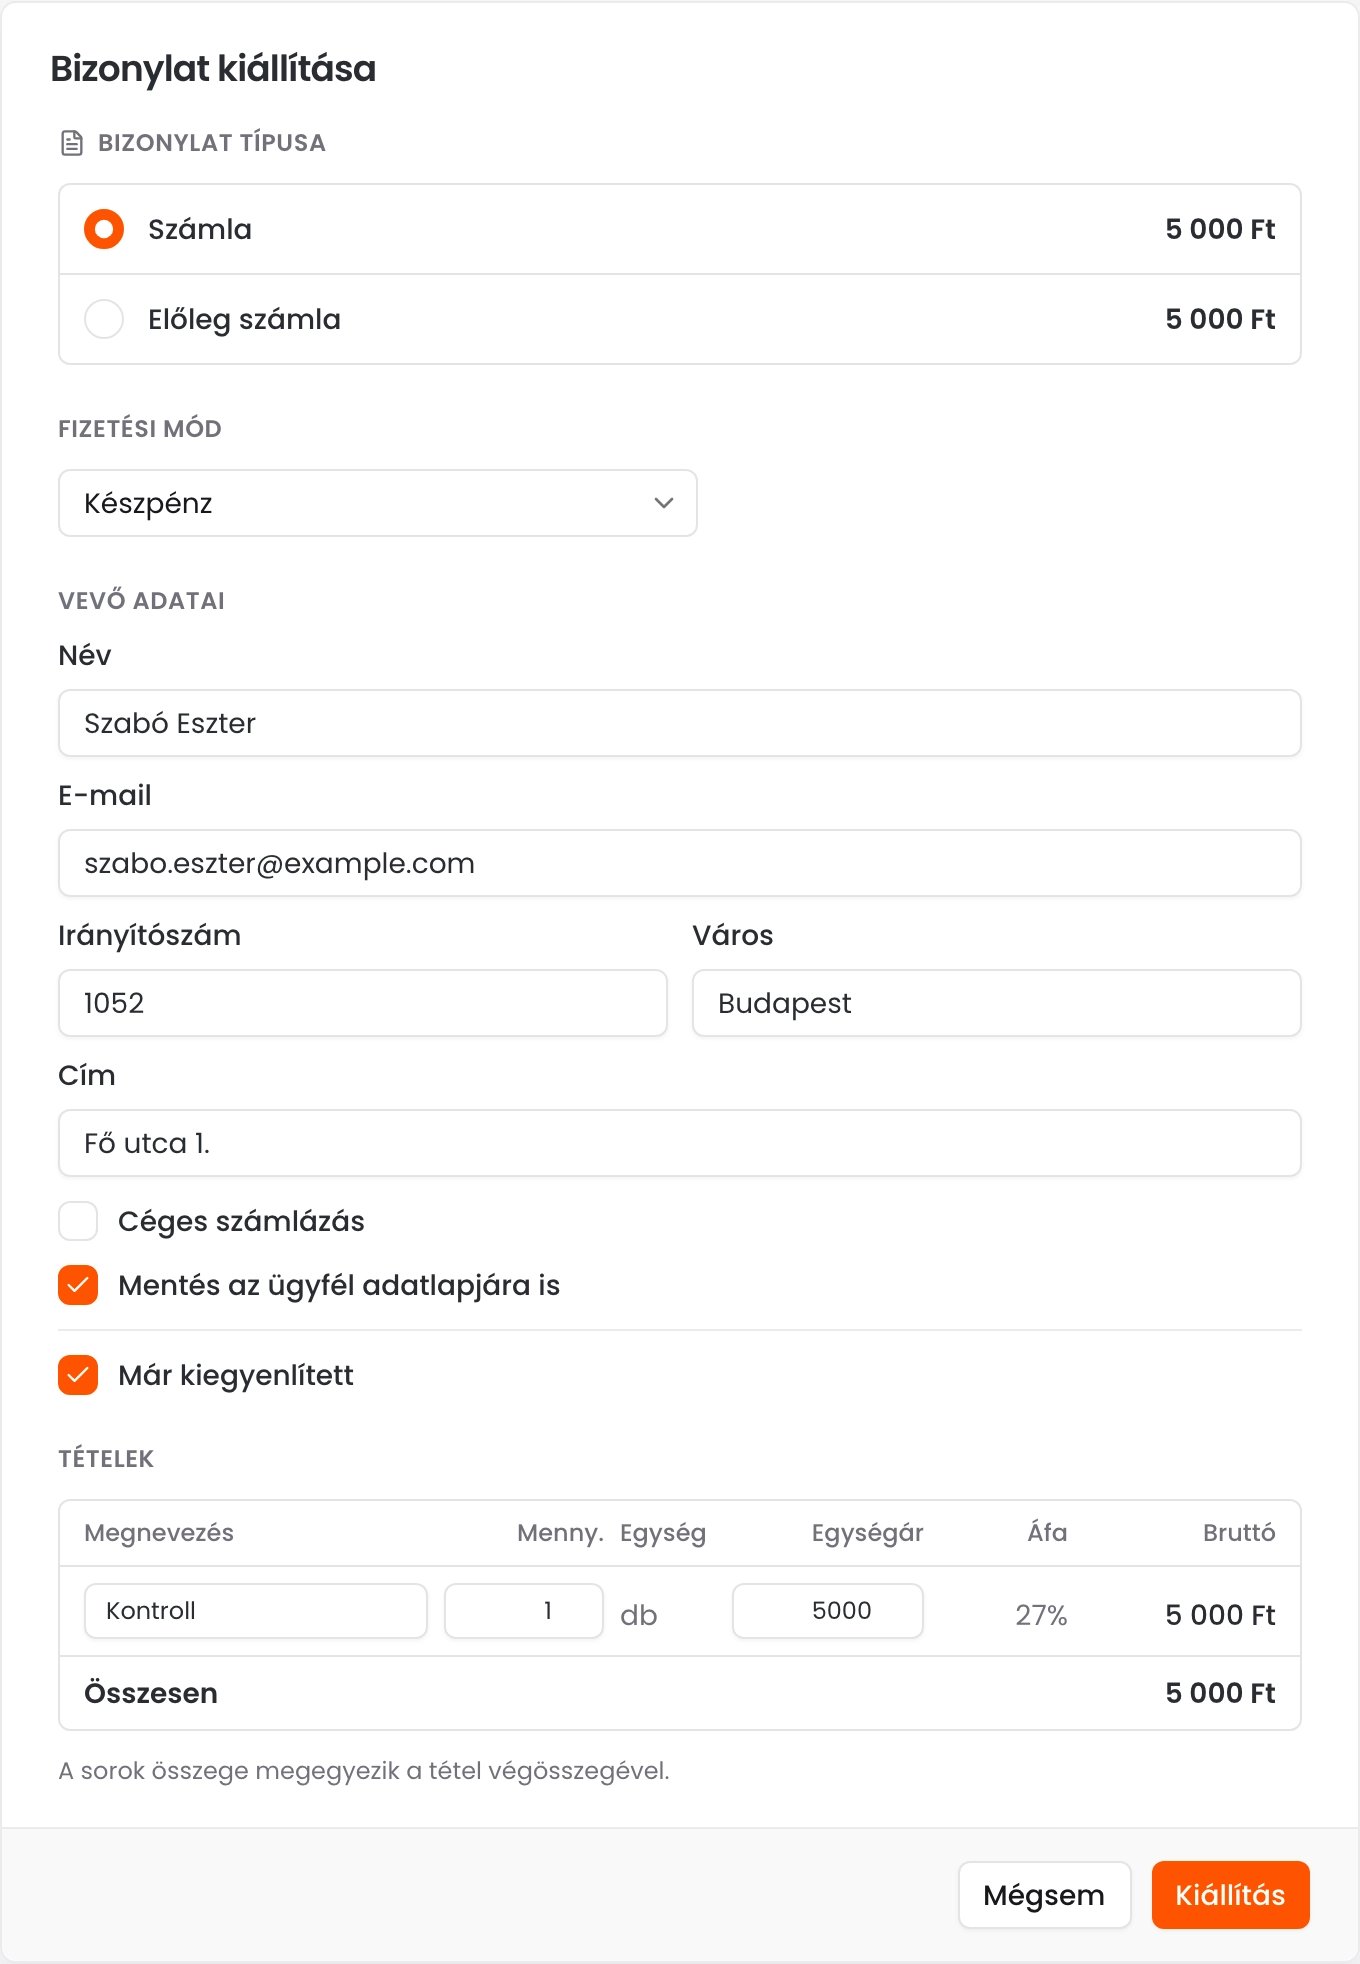Toggle the Már kiegyenlített checkbox
This screenshot has height=1964, width=1360.
[x=78, y=1375]
